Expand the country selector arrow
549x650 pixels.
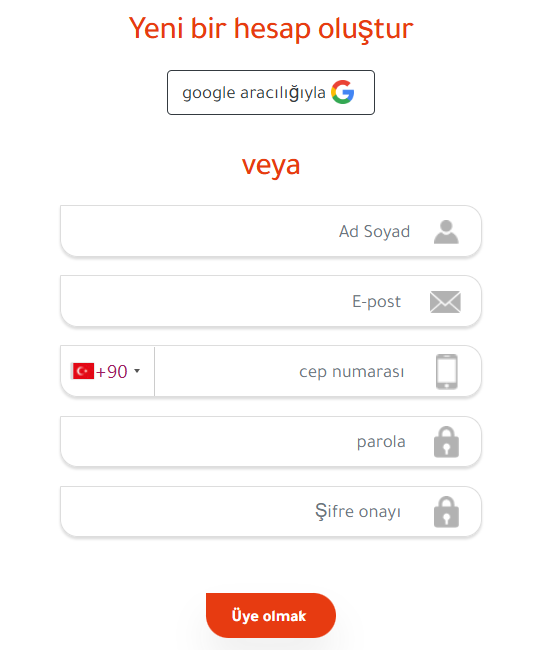point(137,371)
